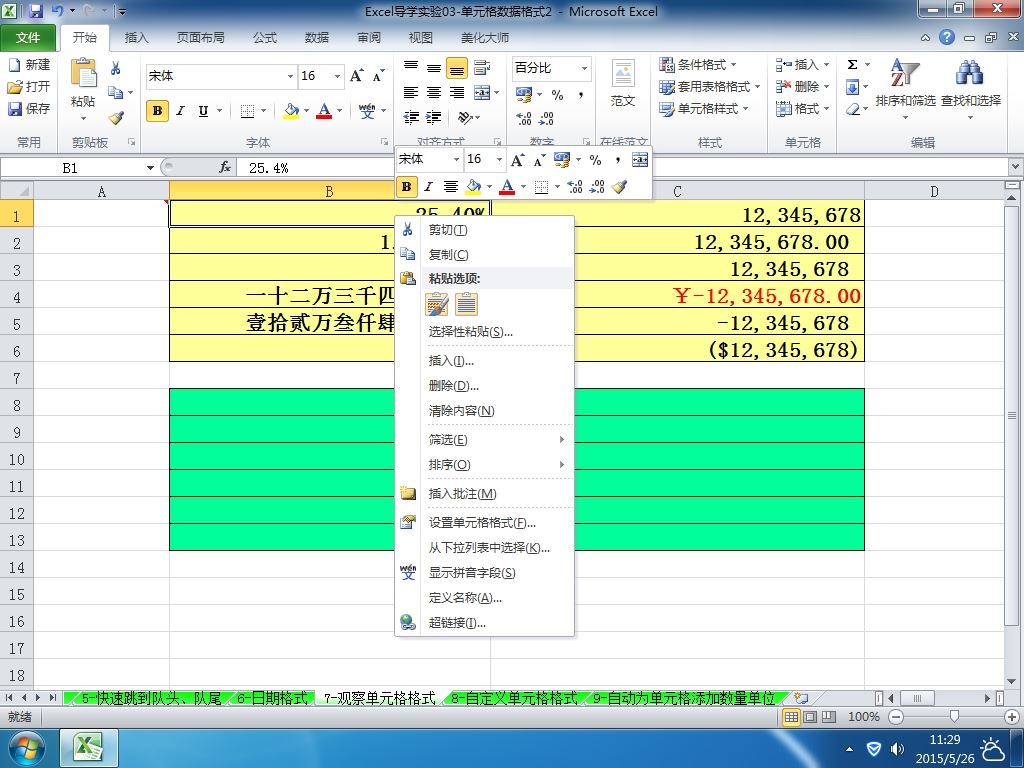The image size is (1024, 768).
Task: Open the 公式 ribbon tab
Action: [x=264, y=38]
